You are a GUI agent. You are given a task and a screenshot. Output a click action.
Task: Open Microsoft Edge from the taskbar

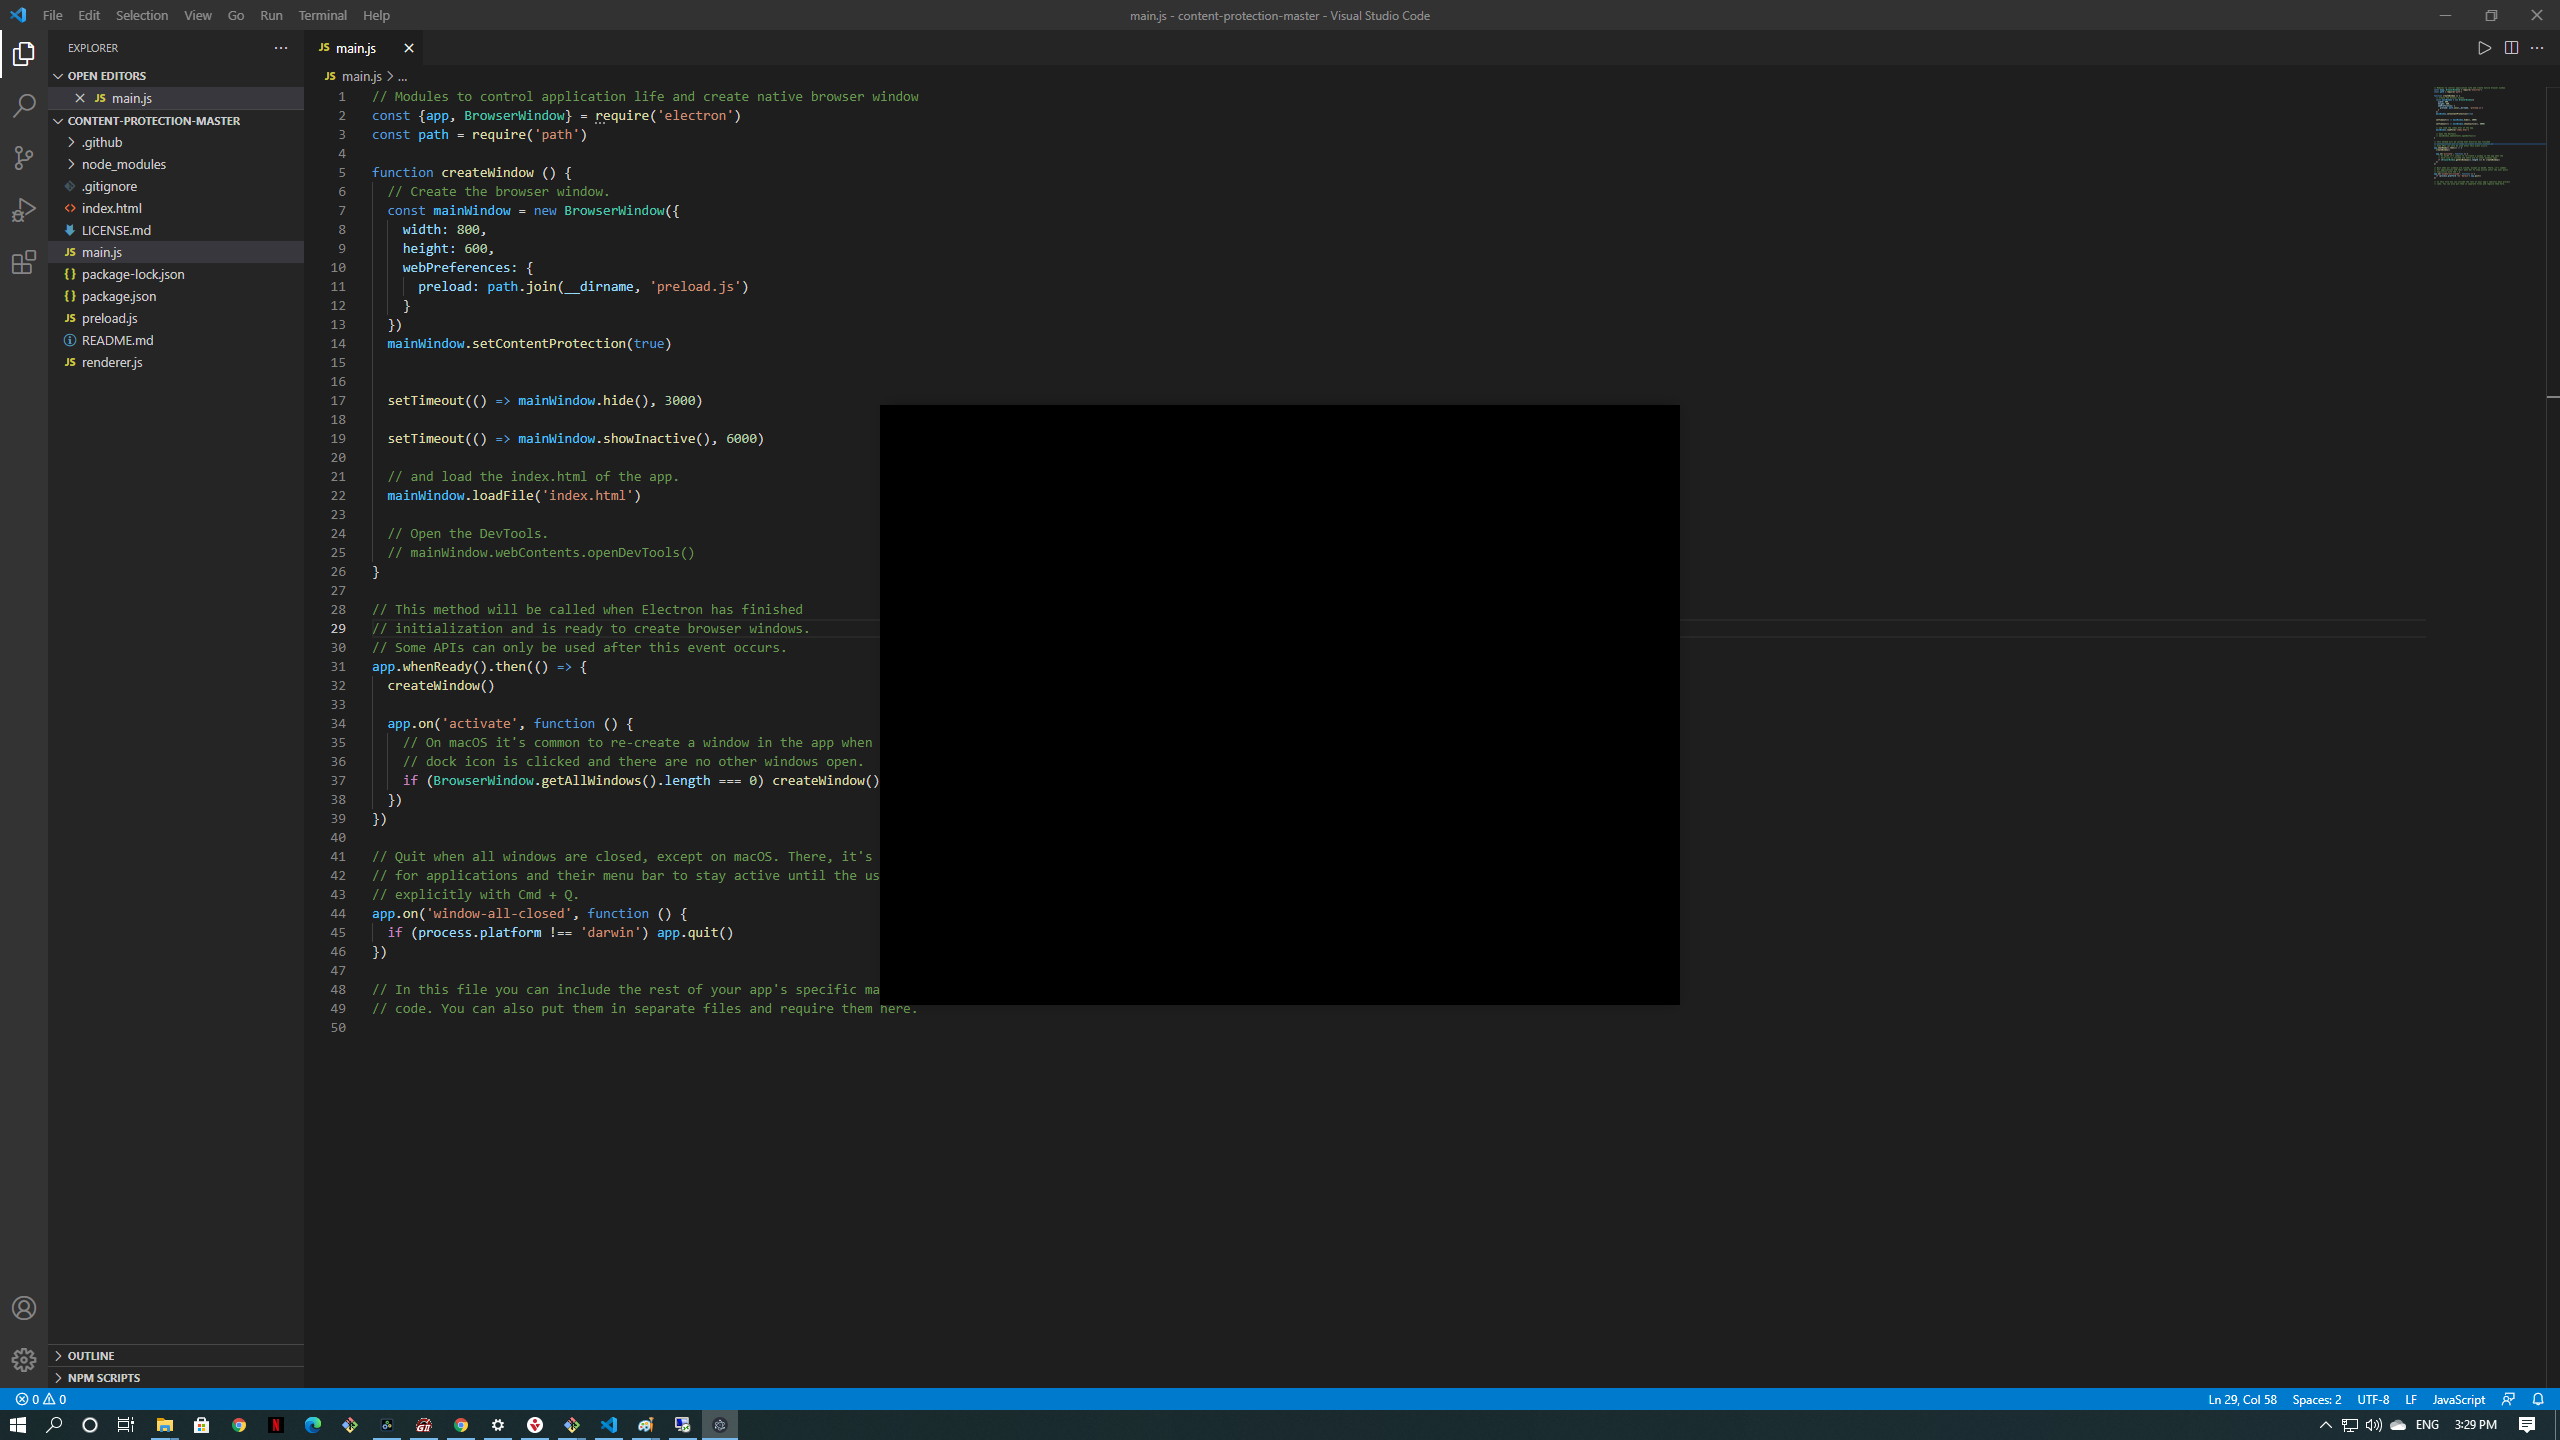click(313, 1425)
